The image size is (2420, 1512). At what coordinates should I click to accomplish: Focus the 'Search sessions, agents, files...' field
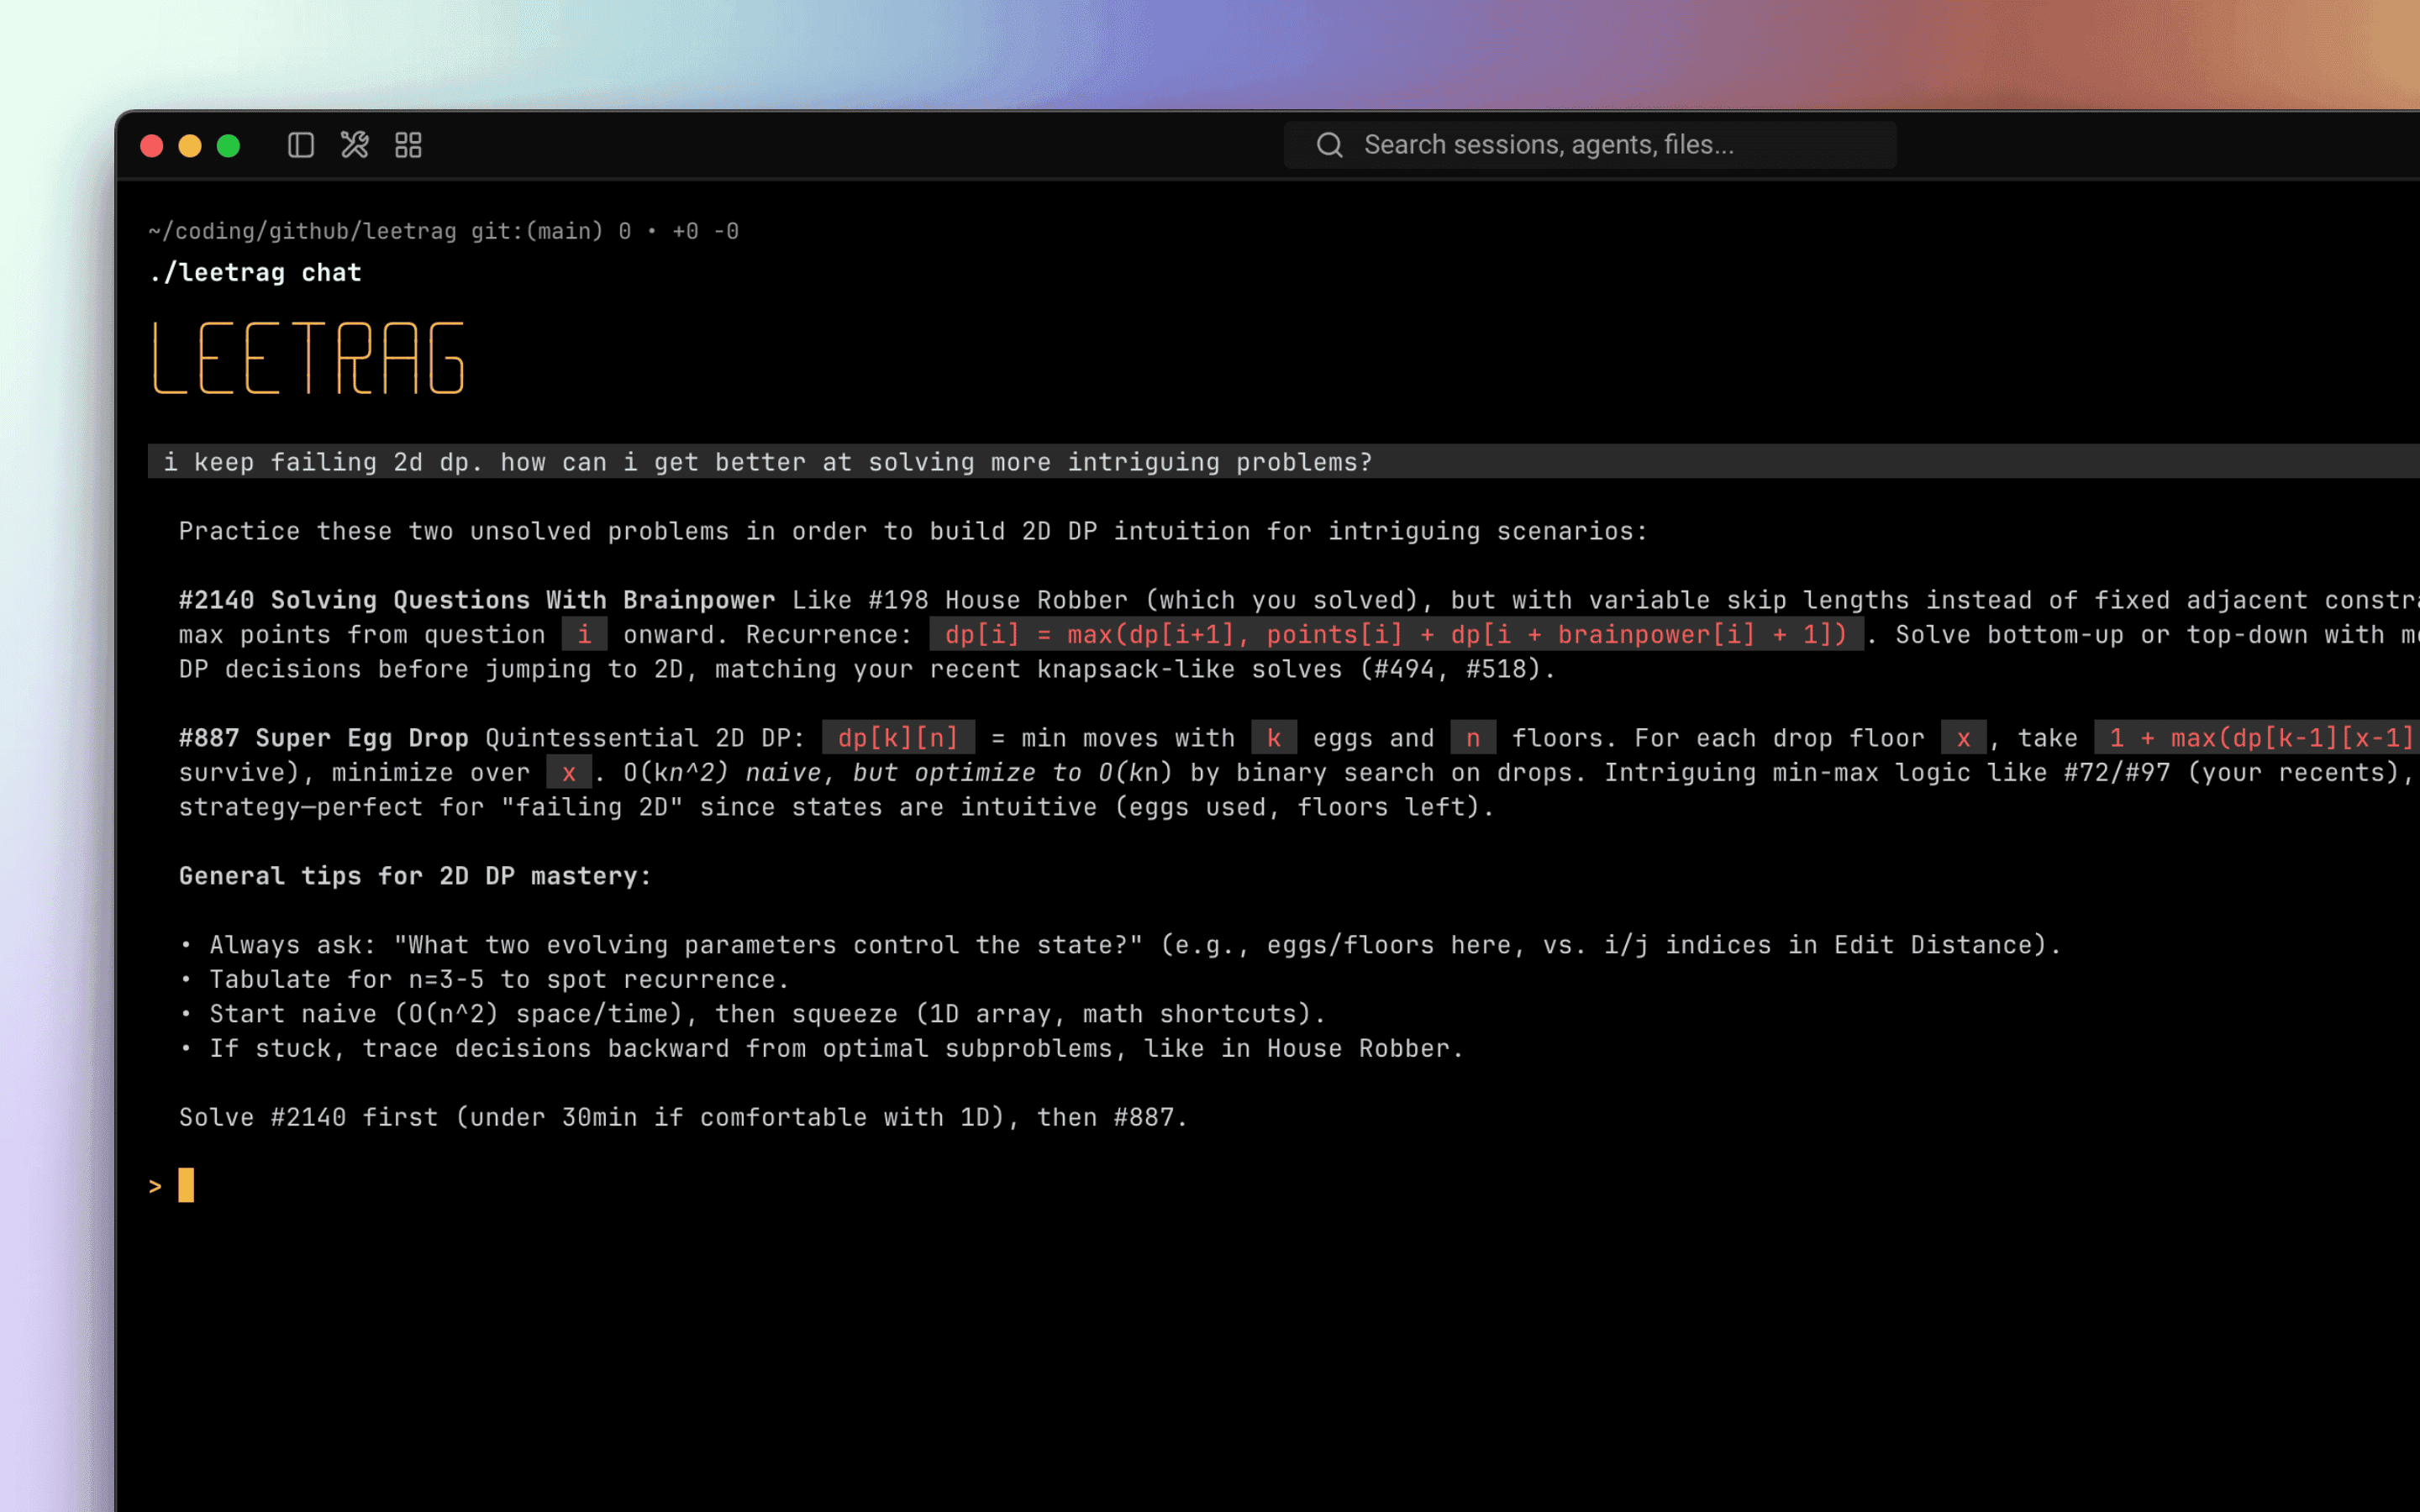(x=1590, y=146)
